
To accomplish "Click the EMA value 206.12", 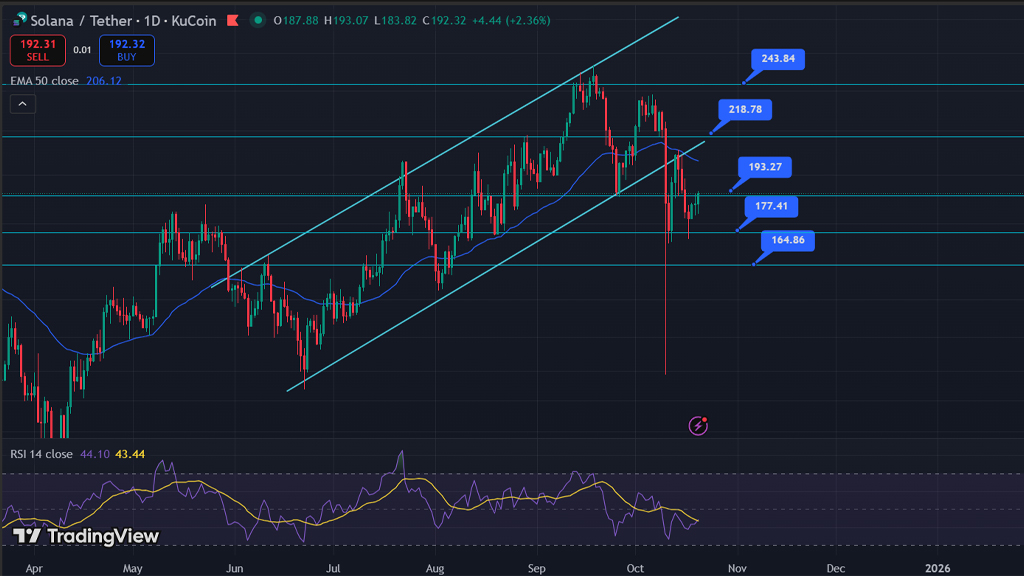I will tap(103, 81).
